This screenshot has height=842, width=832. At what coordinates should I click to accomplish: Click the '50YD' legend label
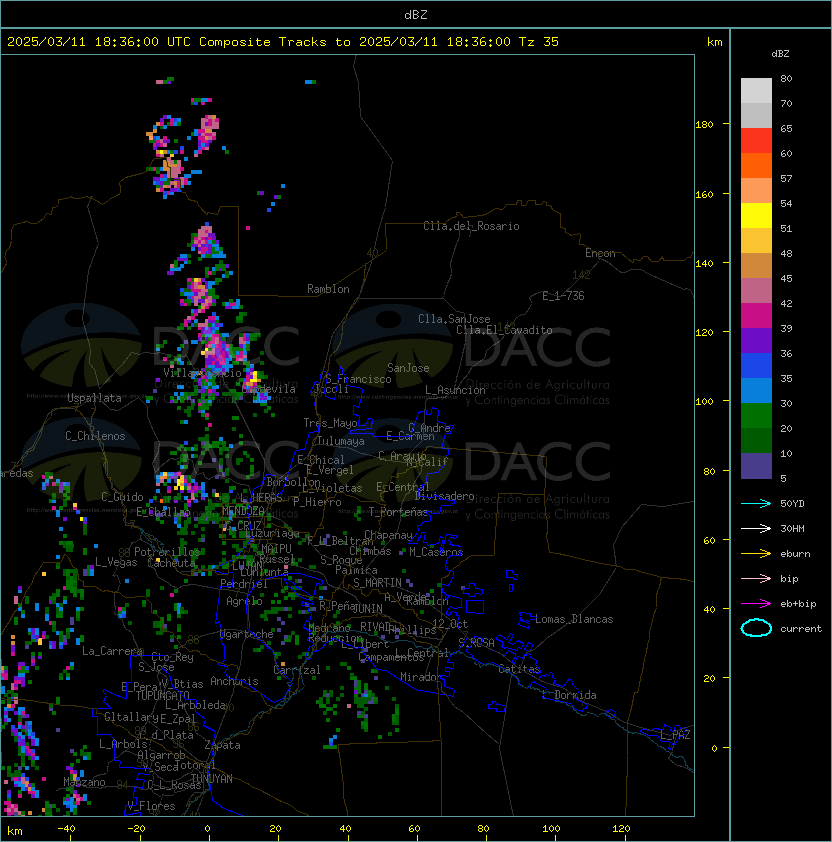click(792, 503)
